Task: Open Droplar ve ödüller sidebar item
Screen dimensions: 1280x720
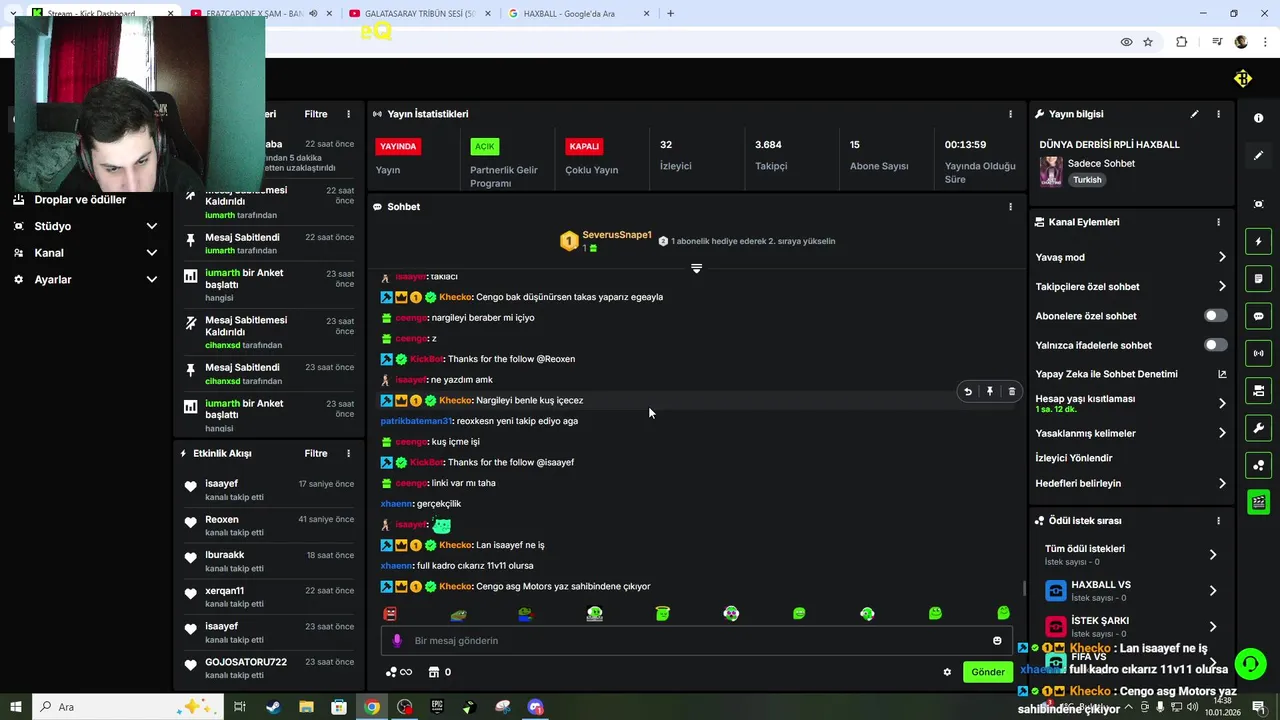Action: [x=80, y=200]
